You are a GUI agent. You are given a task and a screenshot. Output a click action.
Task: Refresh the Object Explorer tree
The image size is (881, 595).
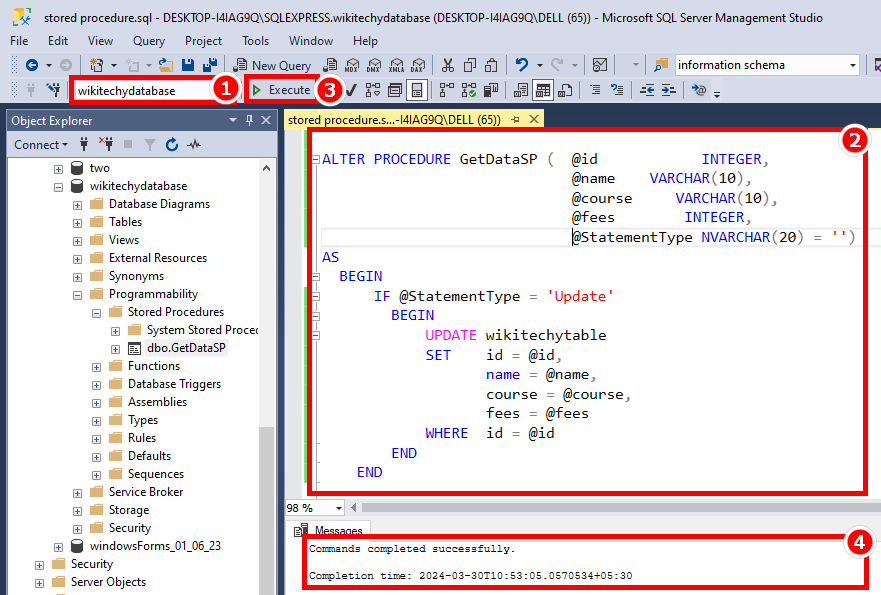pos(171,145)
